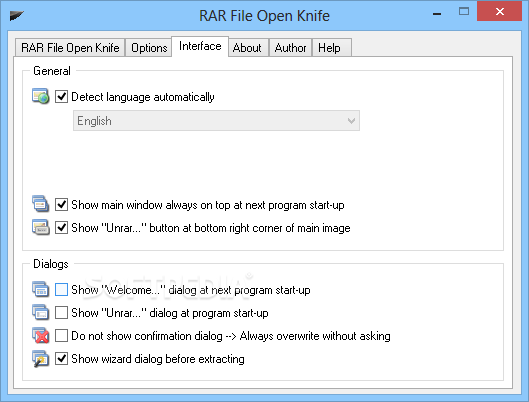Disable Detect language automatically checkbox

pyautogui.click(x=61, y=96)
